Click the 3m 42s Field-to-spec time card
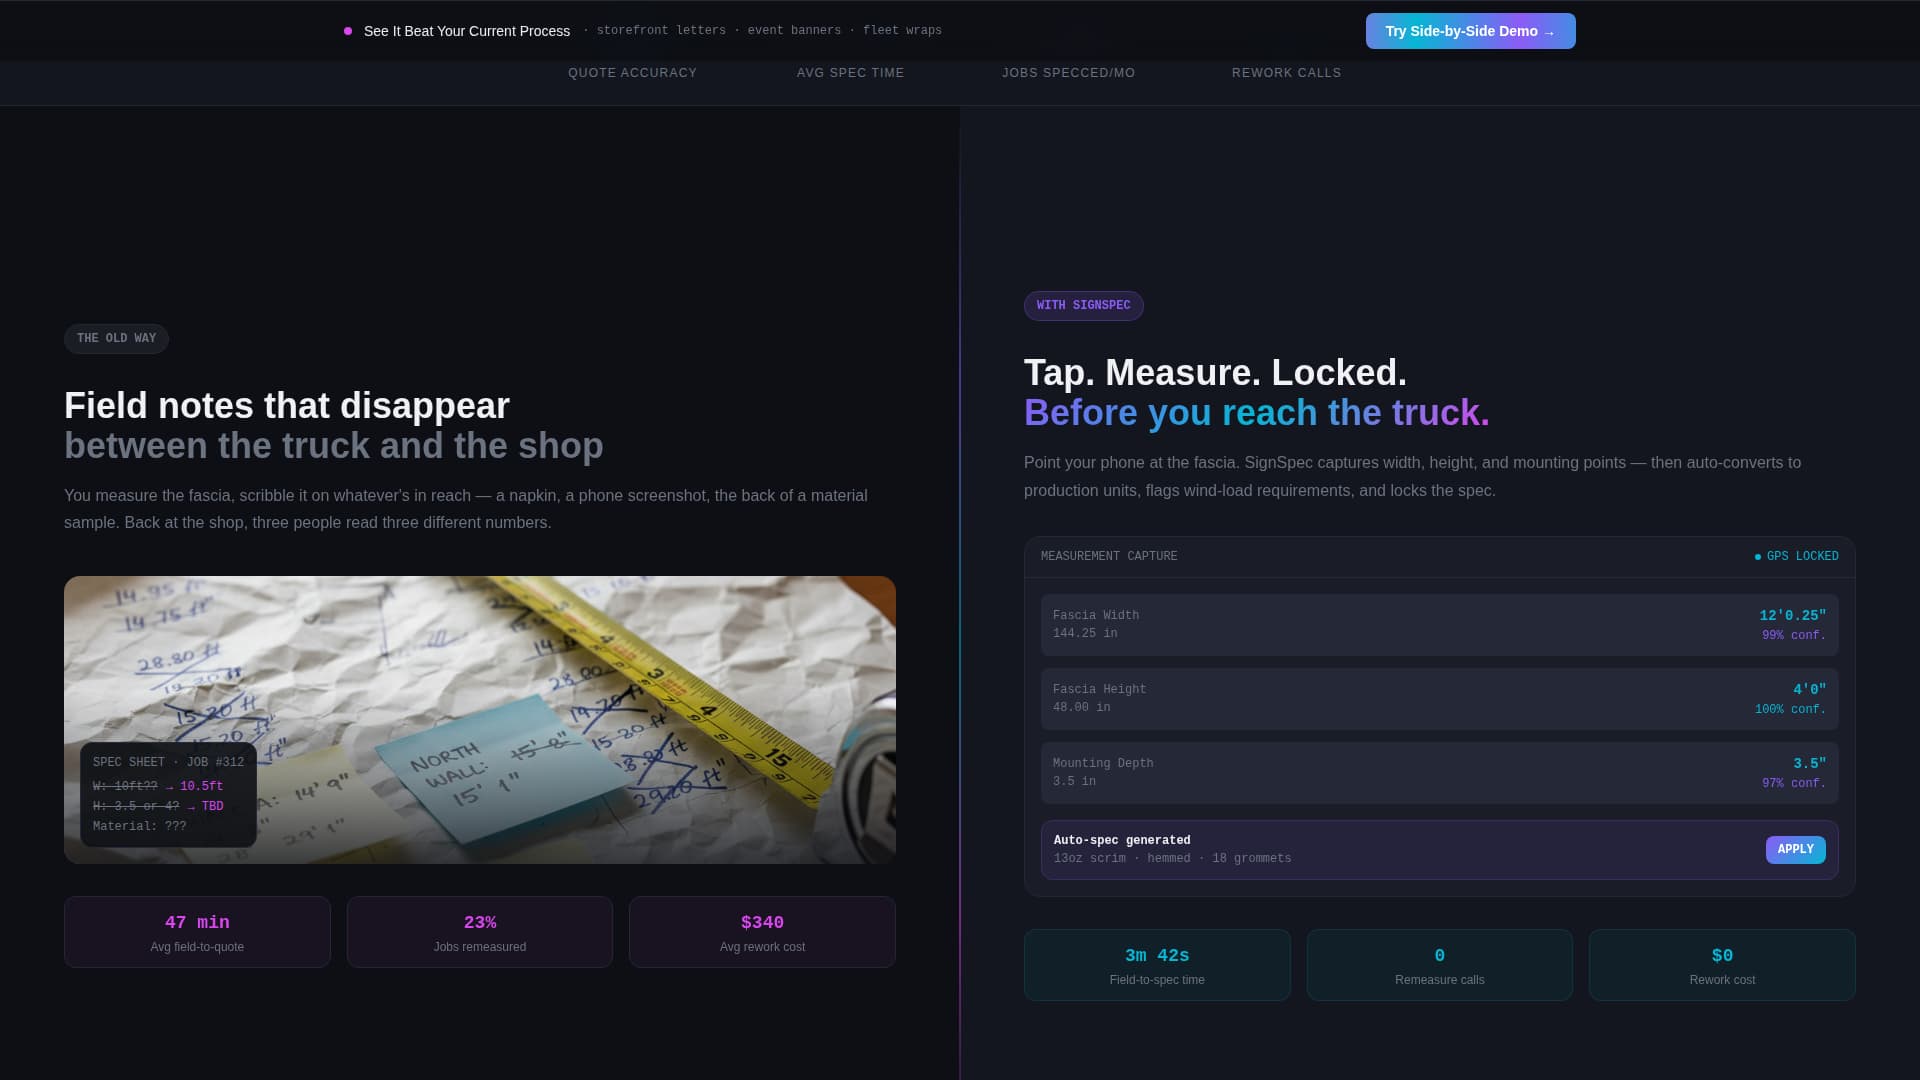1920x1080 pixels. point(1157,965)
